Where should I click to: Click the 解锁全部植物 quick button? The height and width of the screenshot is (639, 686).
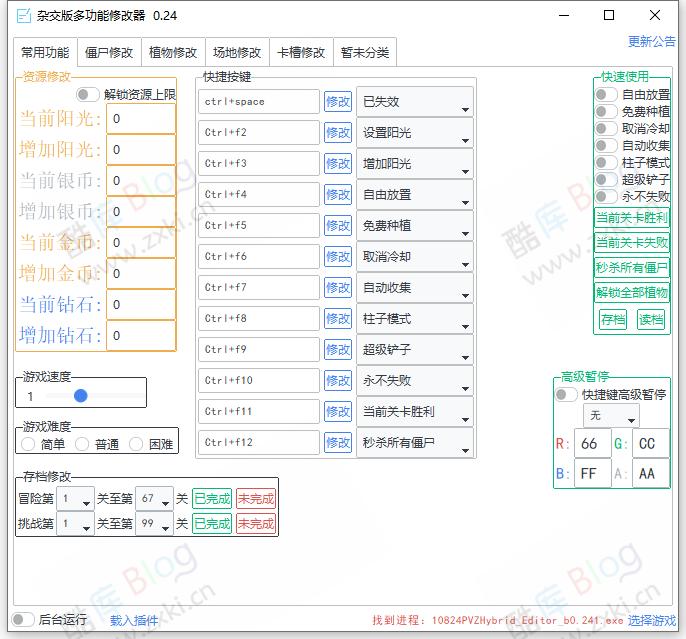pyautogui.click(x=632, y=292)
